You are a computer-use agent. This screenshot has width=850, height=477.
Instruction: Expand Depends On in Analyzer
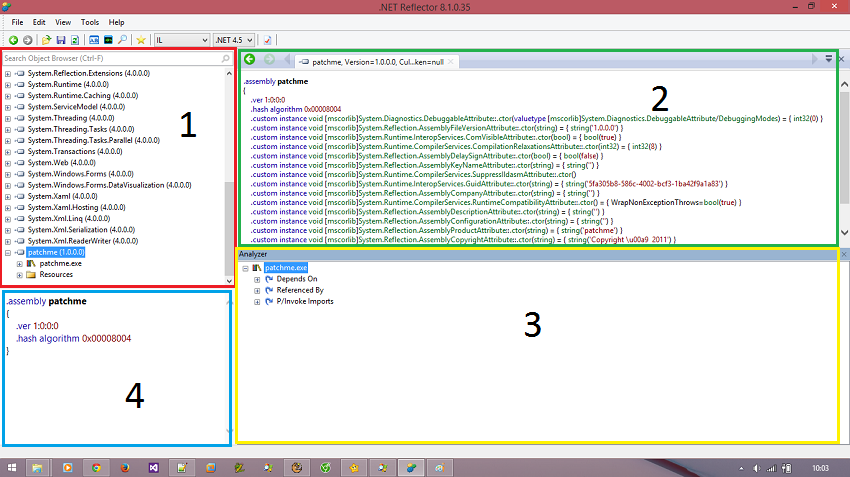257,280
